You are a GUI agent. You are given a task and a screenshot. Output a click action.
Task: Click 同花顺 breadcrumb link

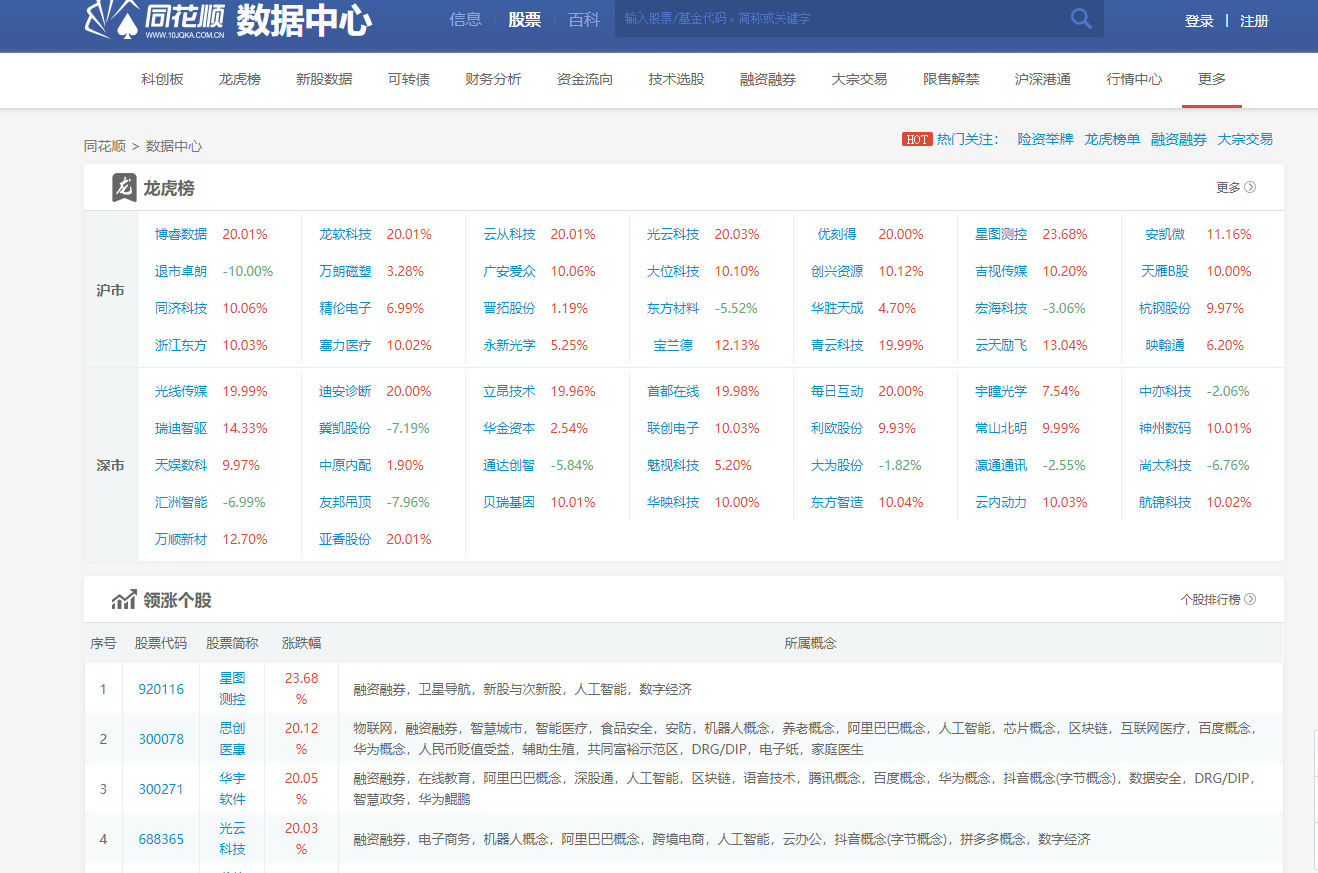click(x=105, y=146)
